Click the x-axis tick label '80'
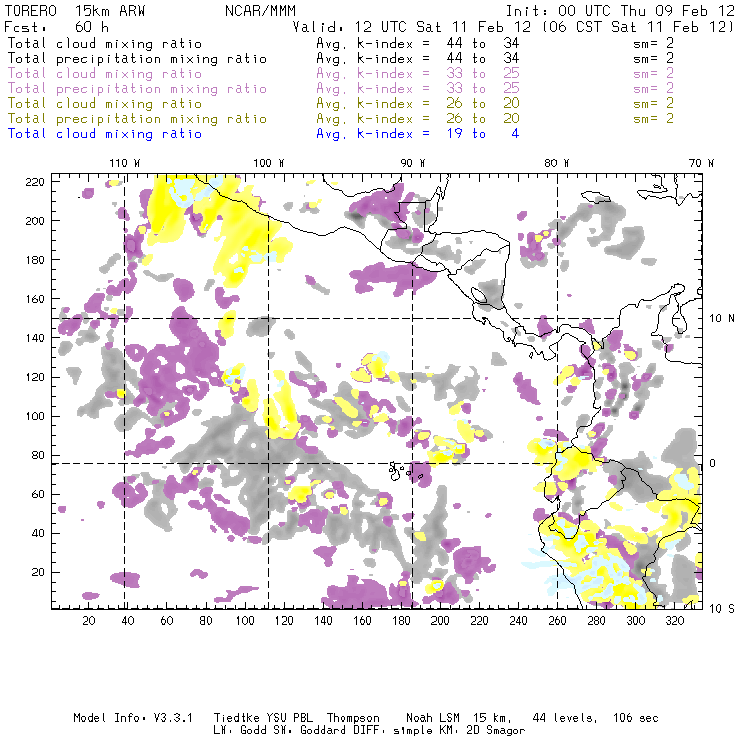 (206, 621)
